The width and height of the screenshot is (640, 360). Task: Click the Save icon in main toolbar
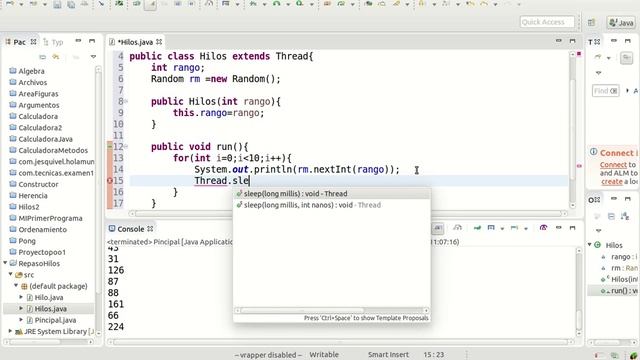coord(57,4)
